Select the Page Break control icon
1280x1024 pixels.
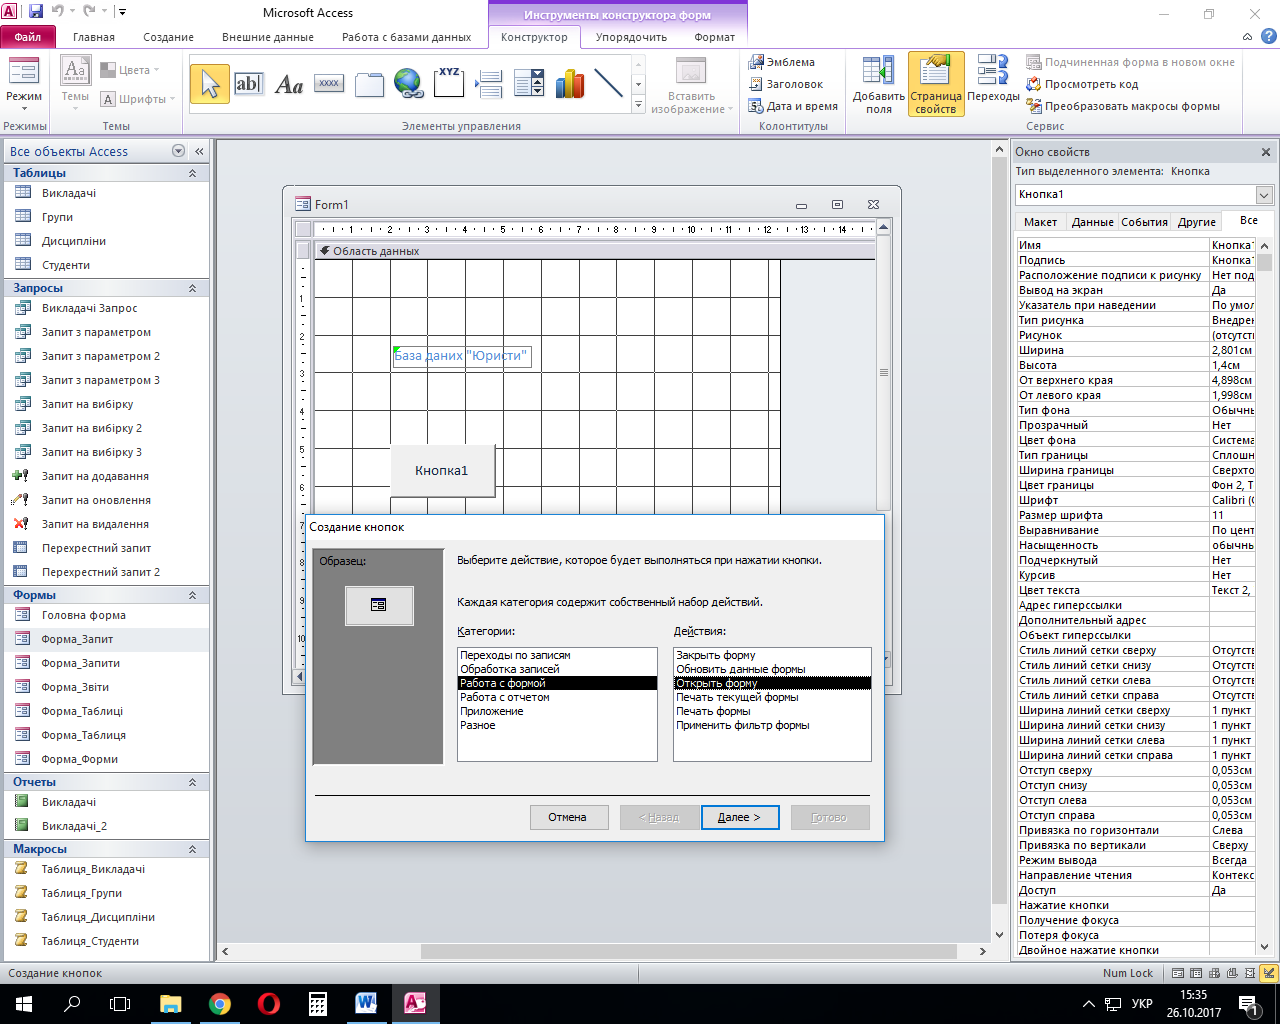coord(489,84)
